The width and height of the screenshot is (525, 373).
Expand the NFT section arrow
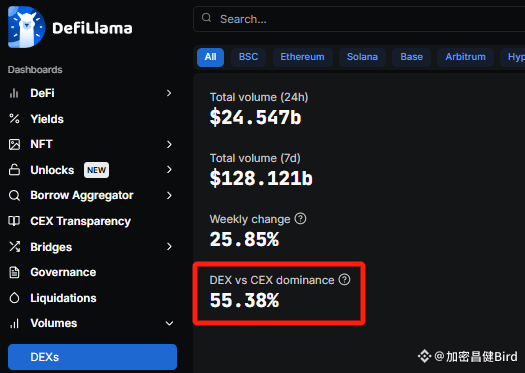pyautogui.click(x=169, y=144)
